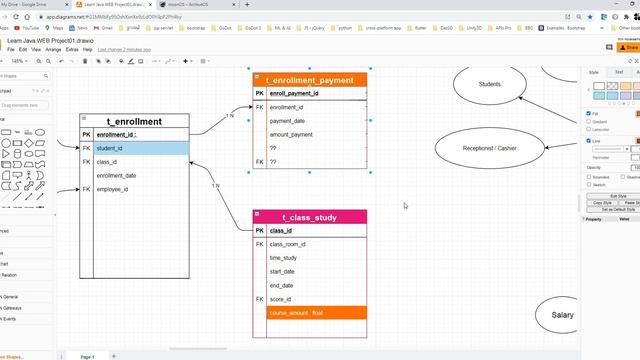This screenshot has width=640, height=360.
Task: Click the Zoom out magnifier icon
Action: (49, 61)
